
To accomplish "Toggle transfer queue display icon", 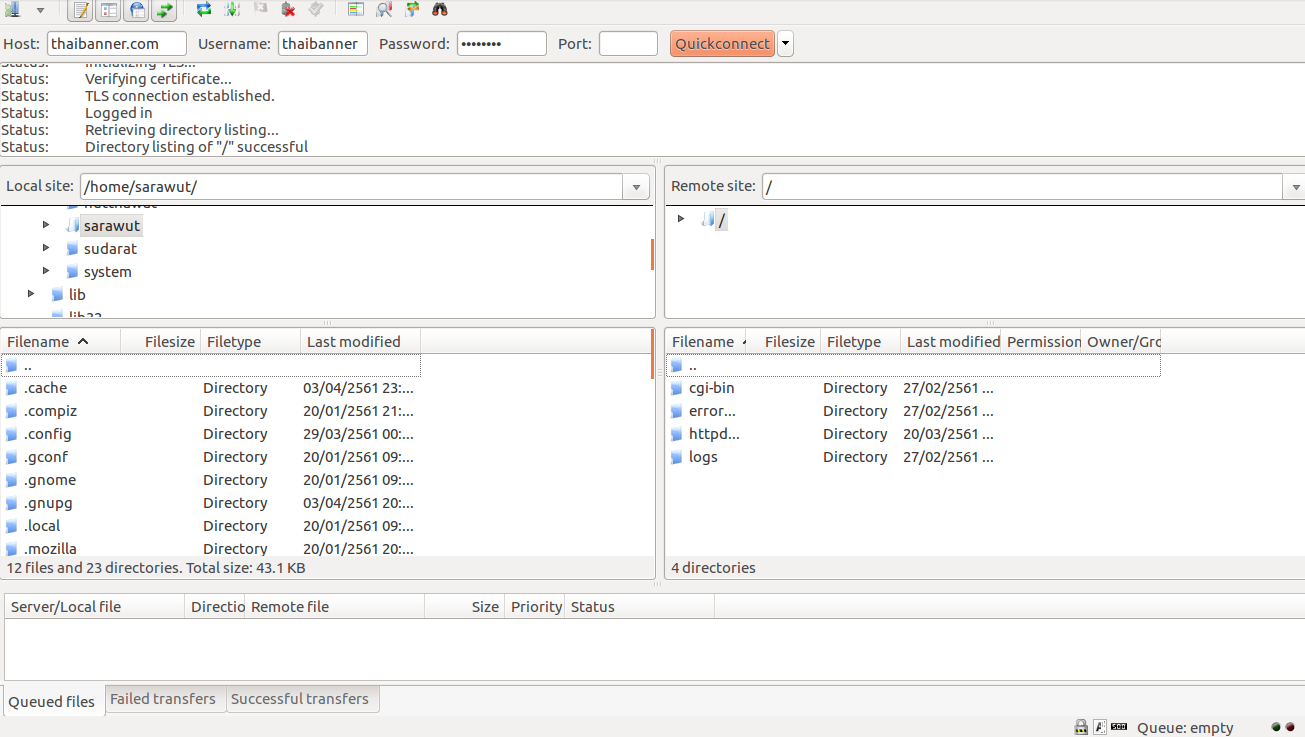I will [x=164, y=10].
